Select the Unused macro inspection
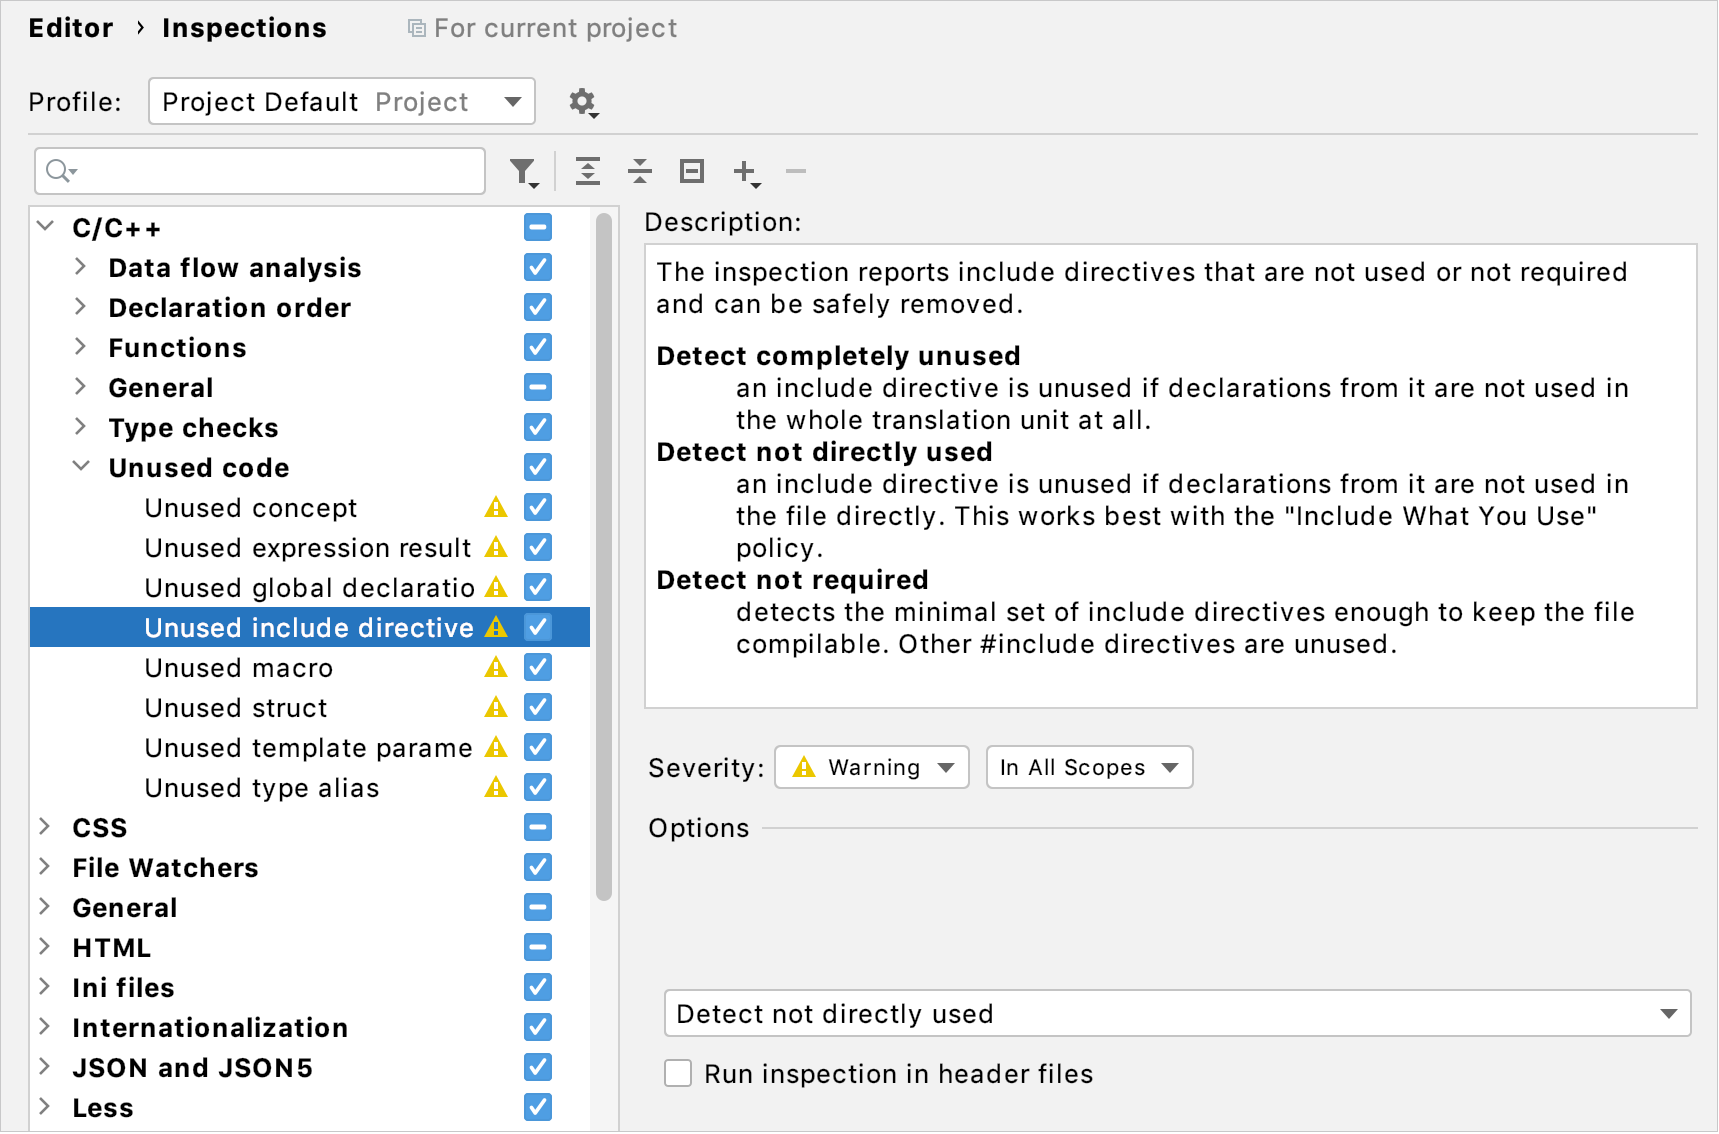Viewport: 1719px width, 1134px height. [x=238, y=667]
